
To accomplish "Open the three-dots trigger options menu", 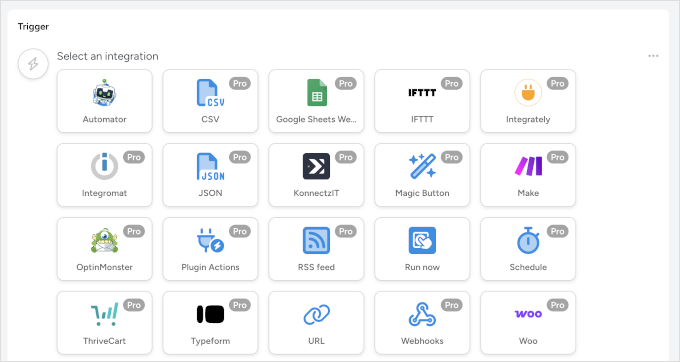I will pos(653,56).
